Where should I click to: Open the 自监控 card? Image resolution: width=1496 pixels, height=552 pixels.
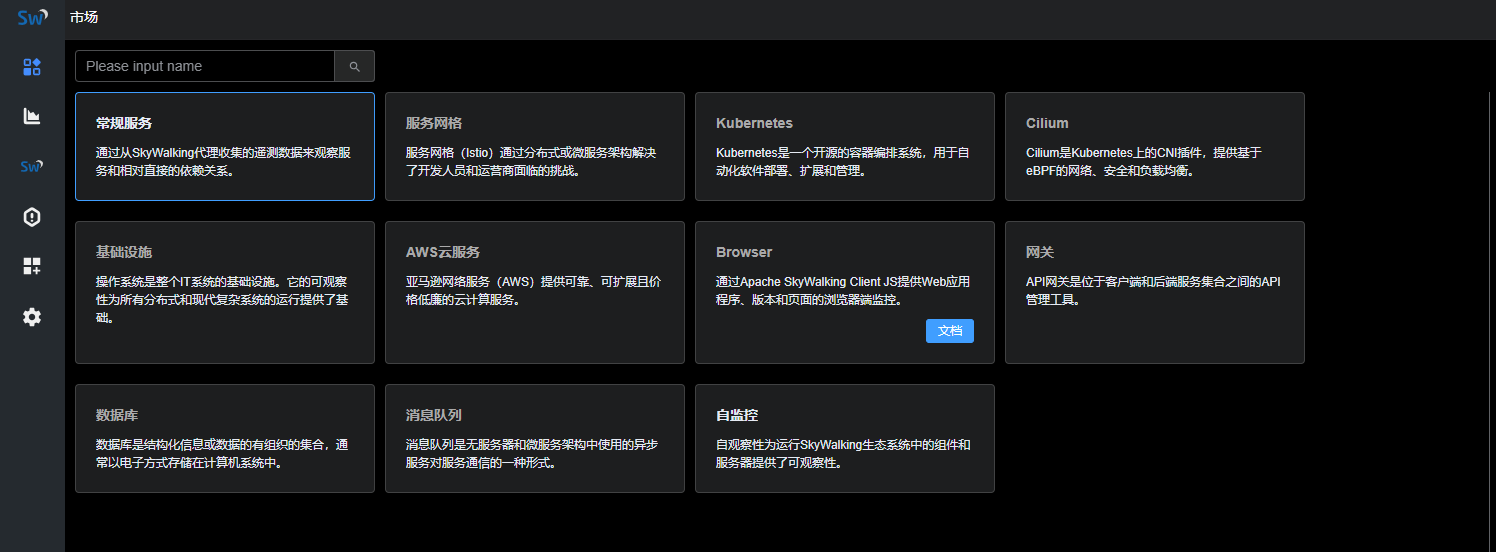coord(845,438)
